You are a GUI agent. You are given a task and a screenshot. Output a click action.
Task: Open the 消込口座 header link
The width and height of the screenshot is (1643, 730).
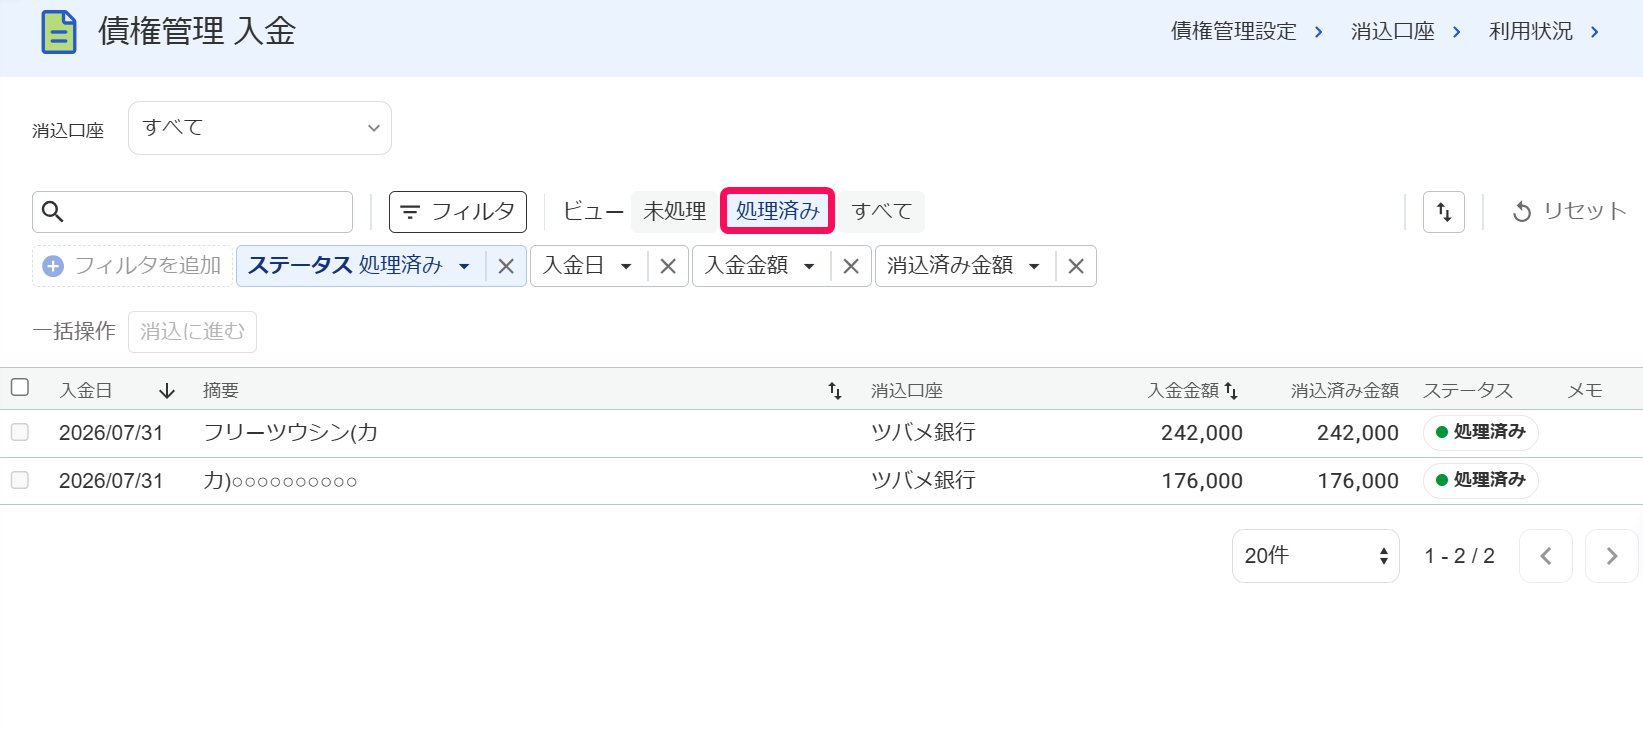[1393, 32]
